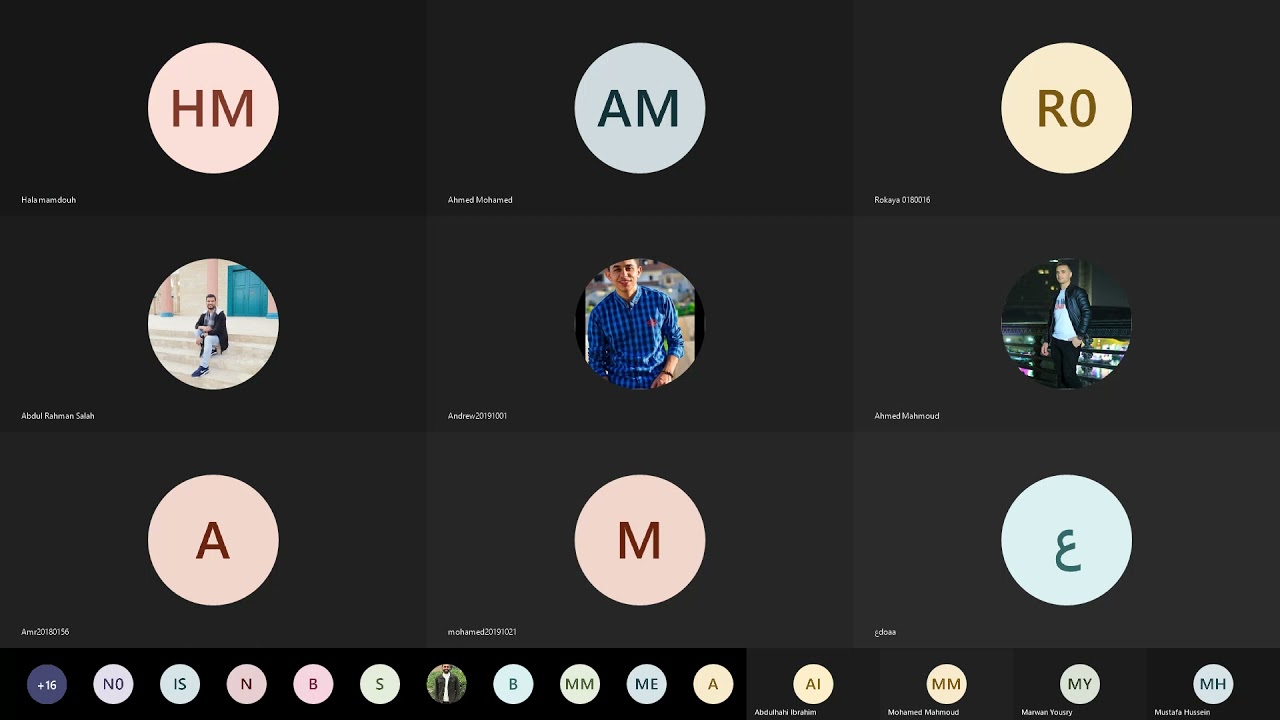Viewport: 1280px width, 720px height.
Task: Select the photo avatar in the bottom participant strip
Action: (x=446, y=684)
